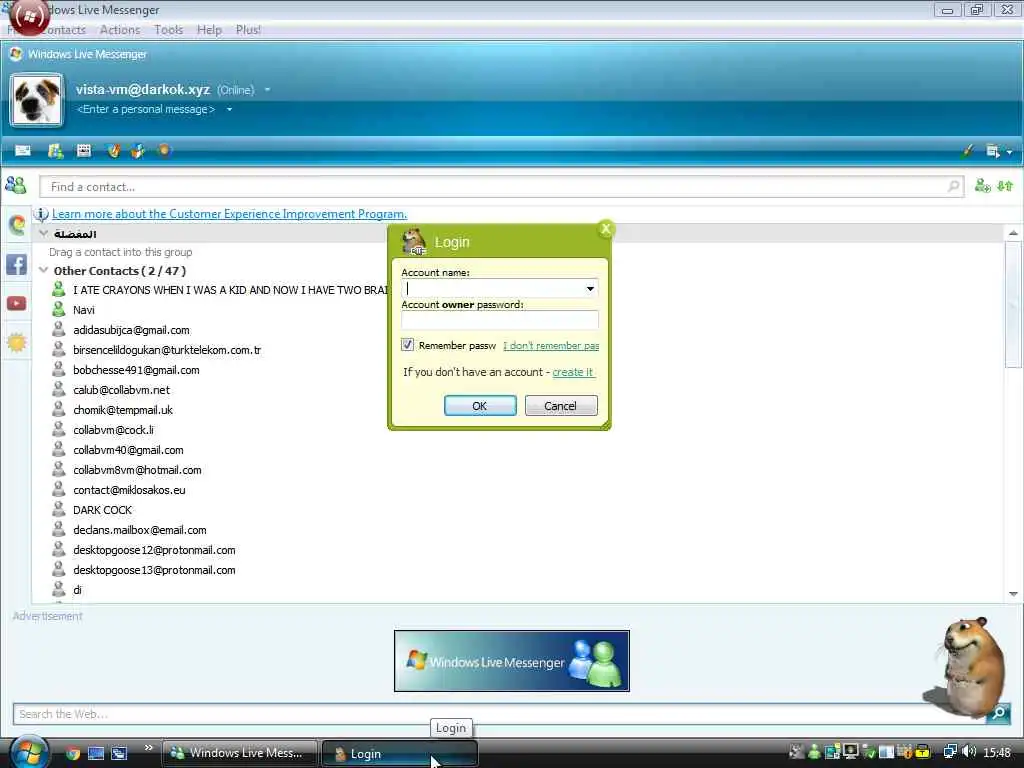Open the sun weather sidebar tab
Screen dimensions: 1024x768
[16, 342]
